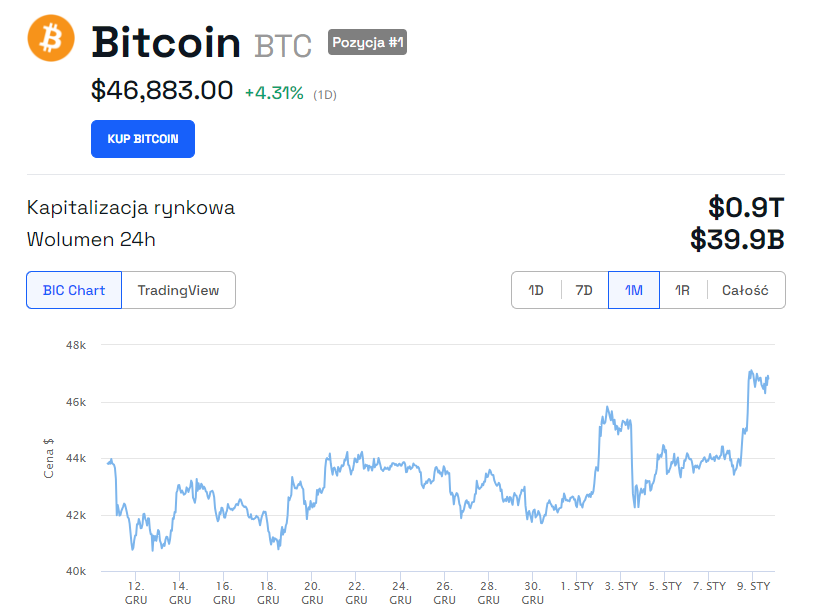Screen dimensions: 822x607
Task: Show the Całość full history range
Action: (745, 290)
